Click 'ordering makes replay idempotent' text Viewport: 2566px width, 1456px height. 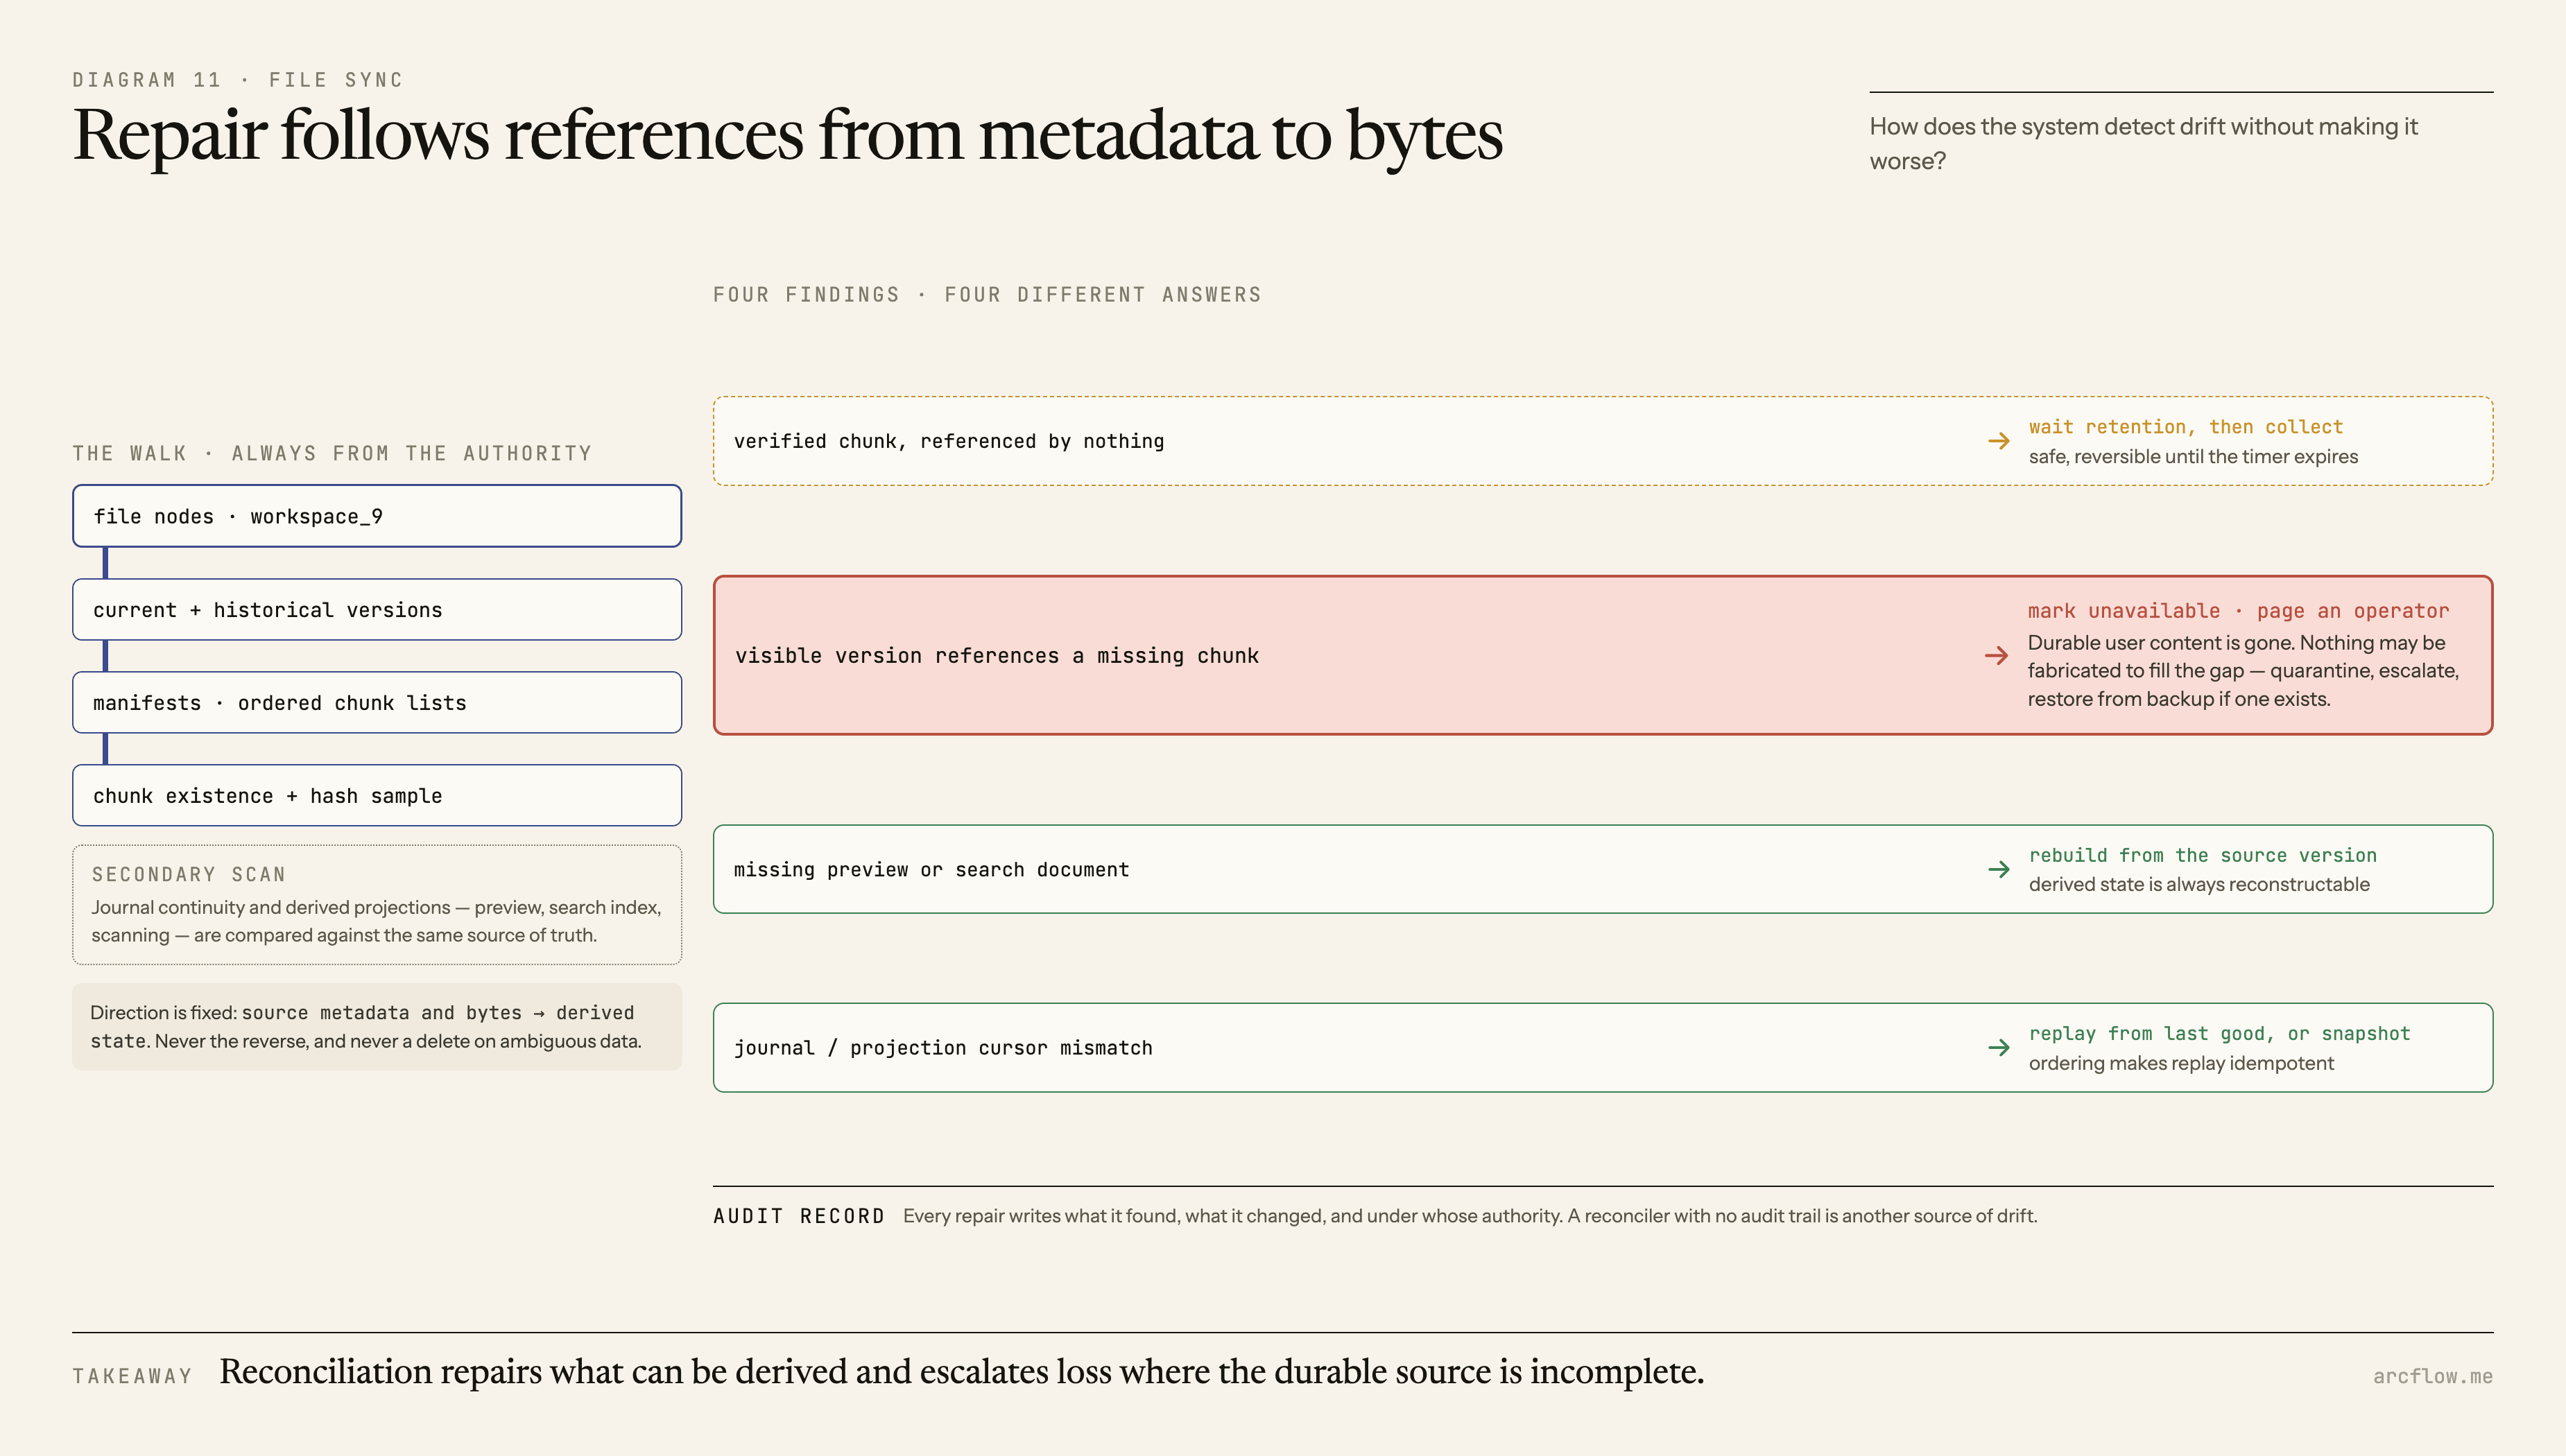click(x=2181, y=1063)
